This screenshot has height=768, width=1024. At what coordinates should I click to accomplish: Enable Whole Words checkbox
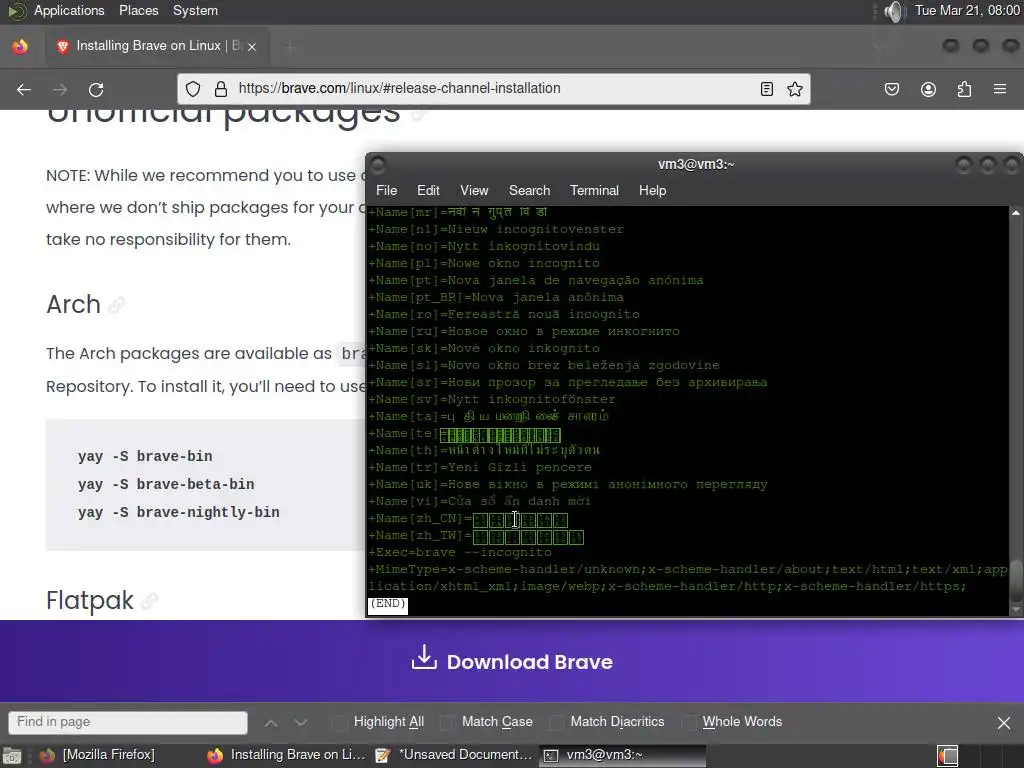click(x=688, y=722)
